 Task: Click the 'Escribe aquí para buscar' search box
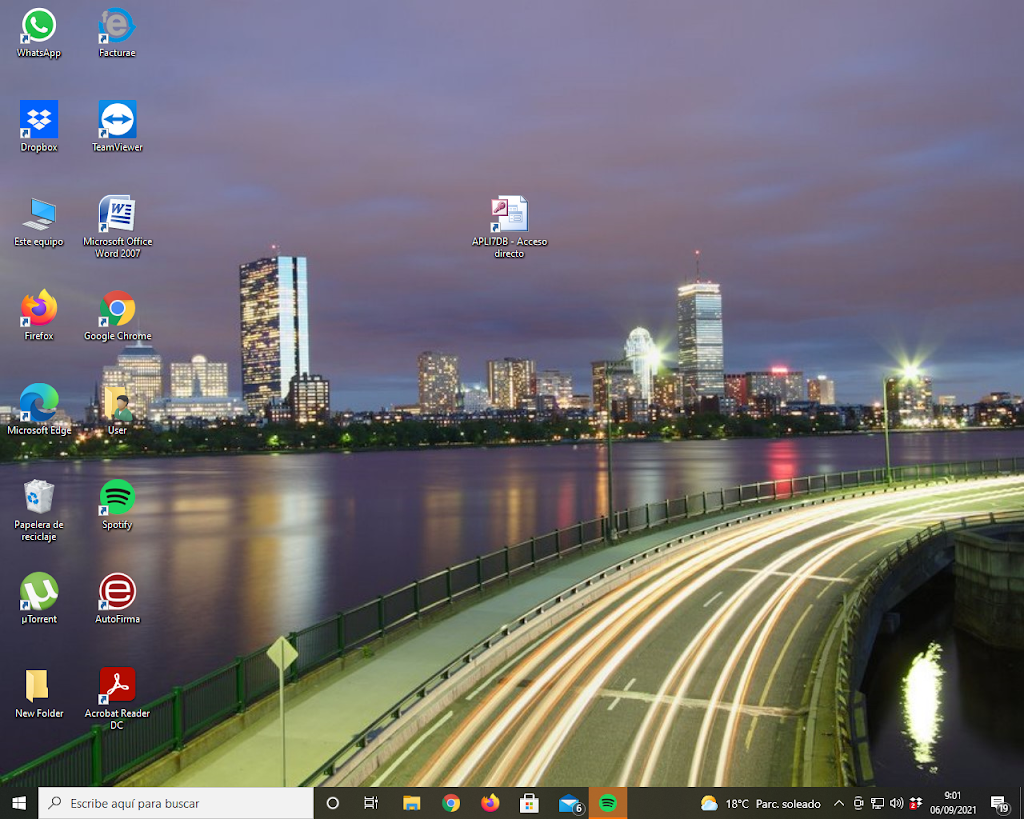176,803
